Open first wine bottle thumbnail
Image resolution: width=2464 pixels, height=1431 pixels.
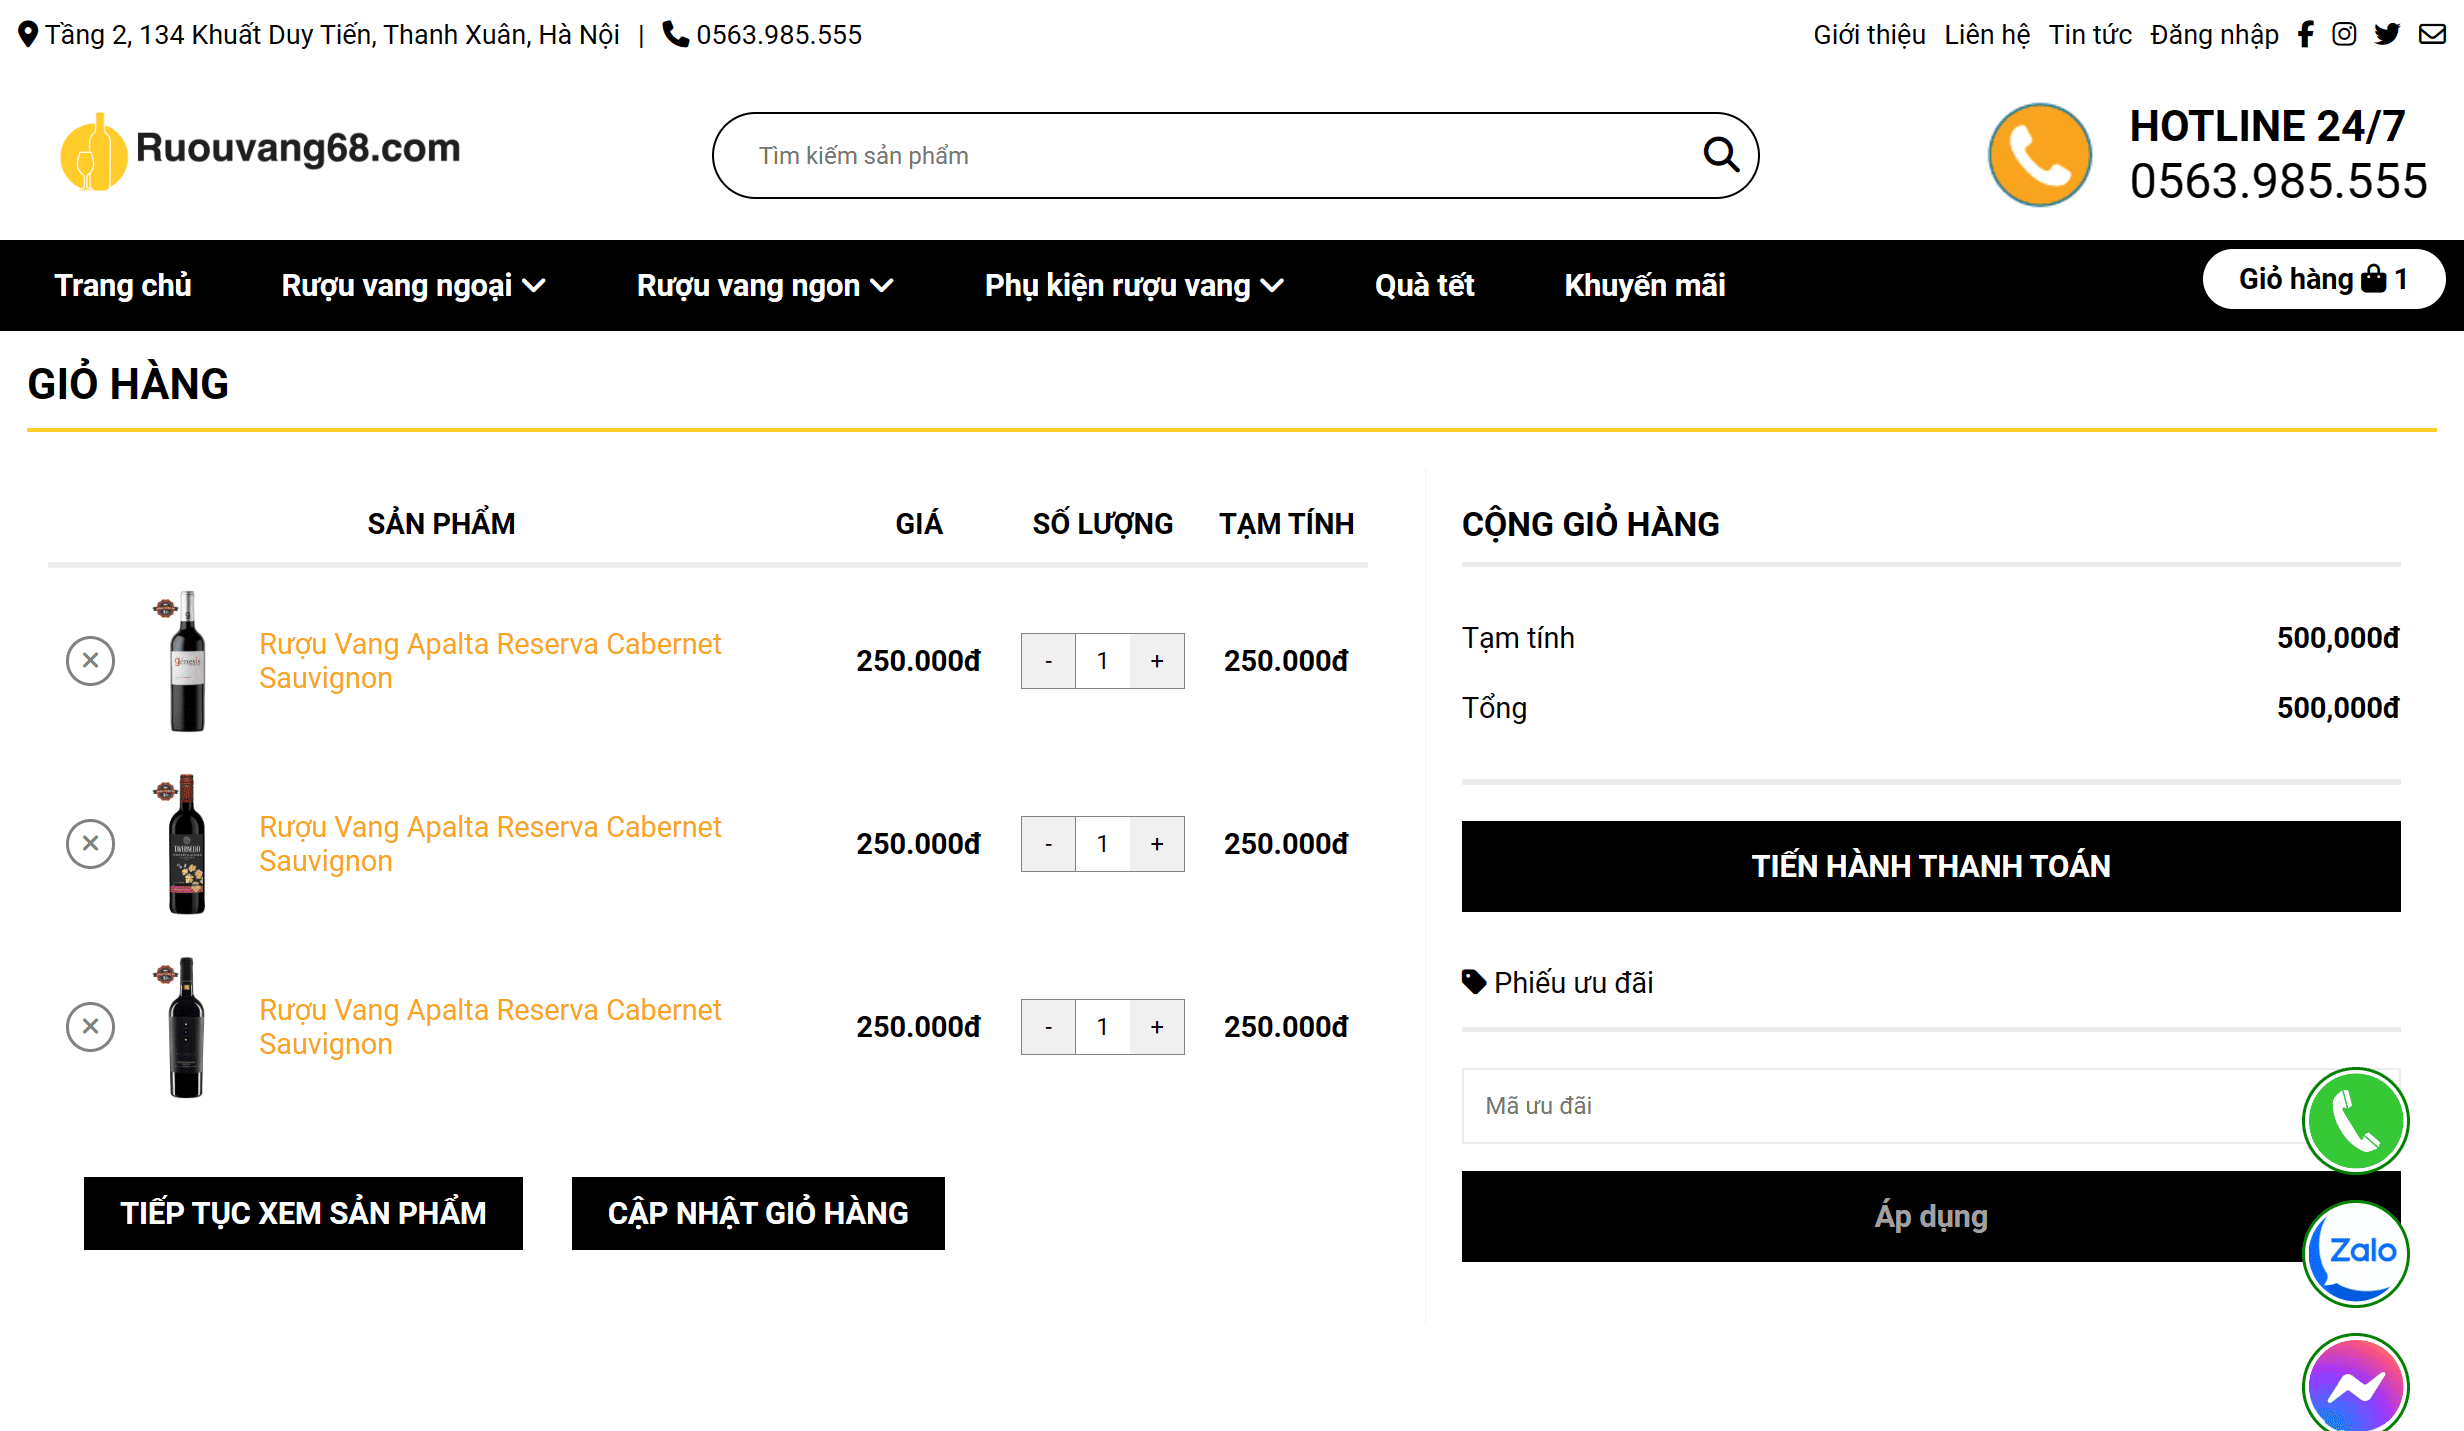tap(186, 661)
